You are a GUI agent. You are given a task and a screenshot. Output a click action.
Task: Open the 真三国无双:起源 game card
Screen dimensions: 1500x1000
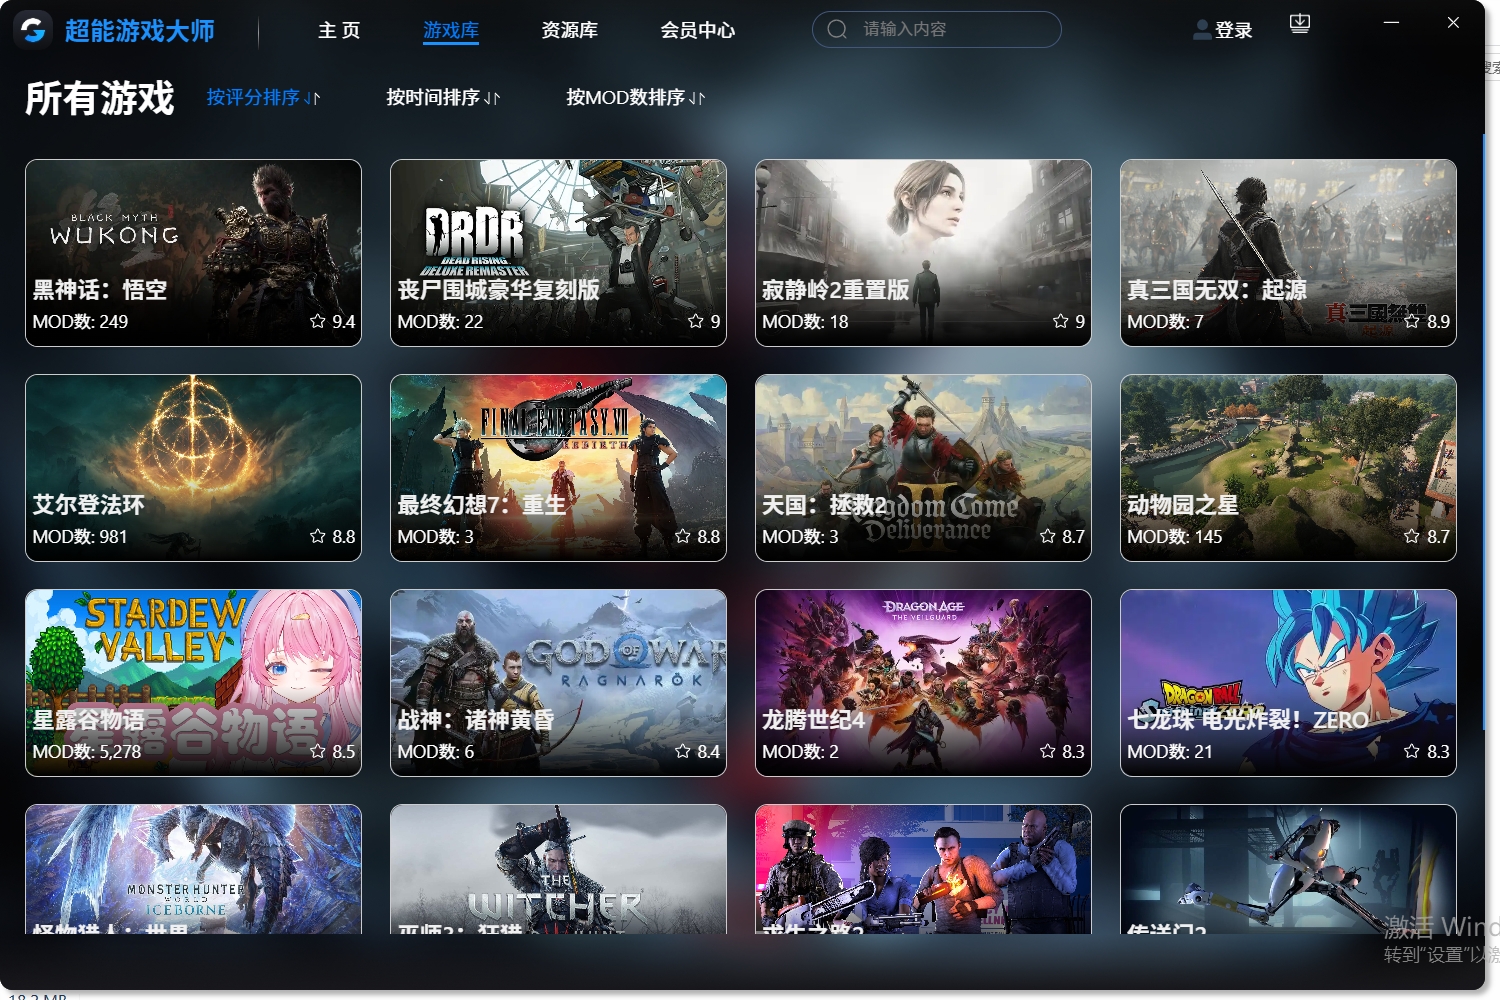coord(1288,253)
